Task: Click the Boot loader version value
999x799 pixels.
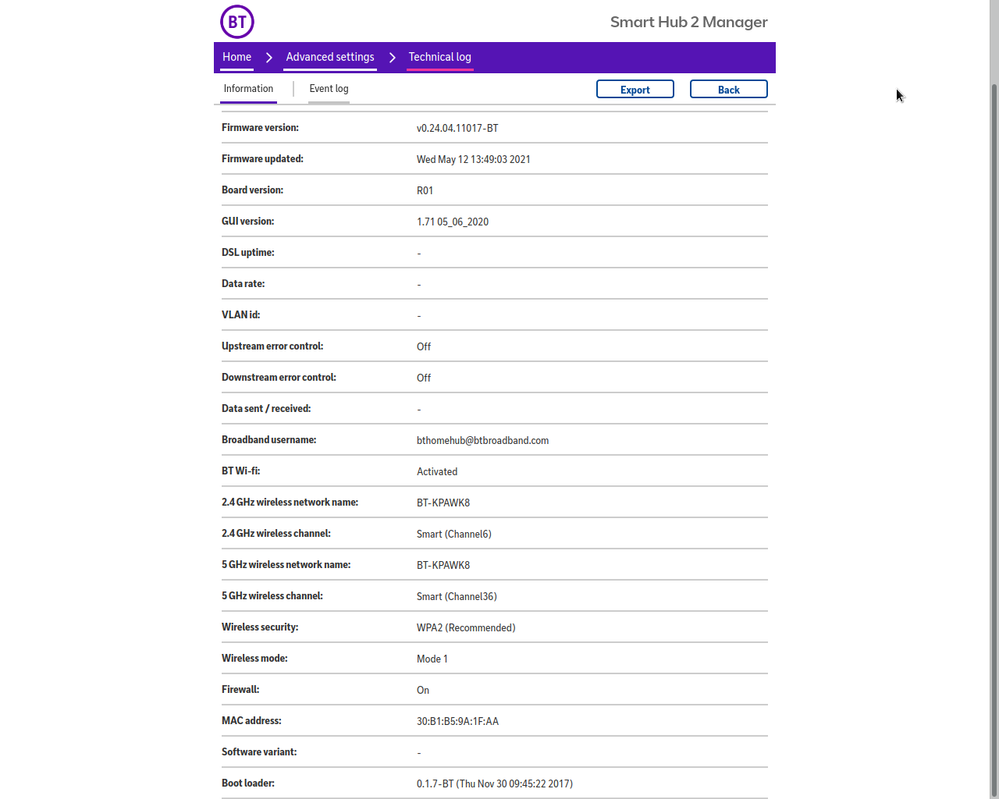Action: pyautogui.click(x=494, y=784)
